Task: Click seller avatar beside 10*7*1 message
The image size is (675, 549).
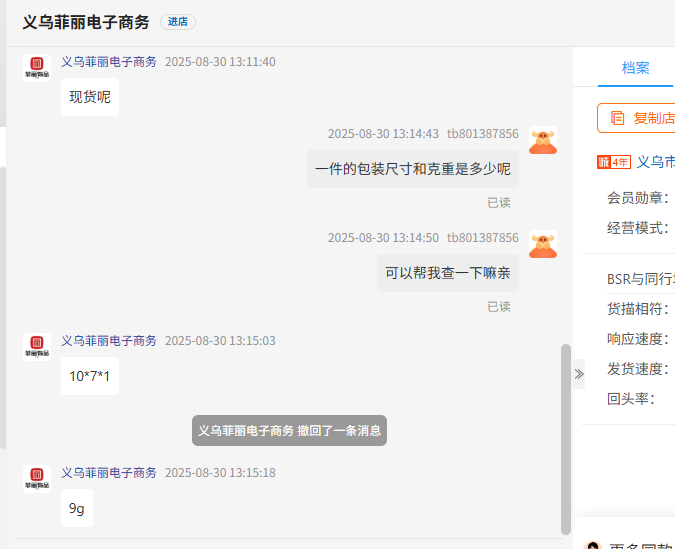Action: (x=37, y=347)
